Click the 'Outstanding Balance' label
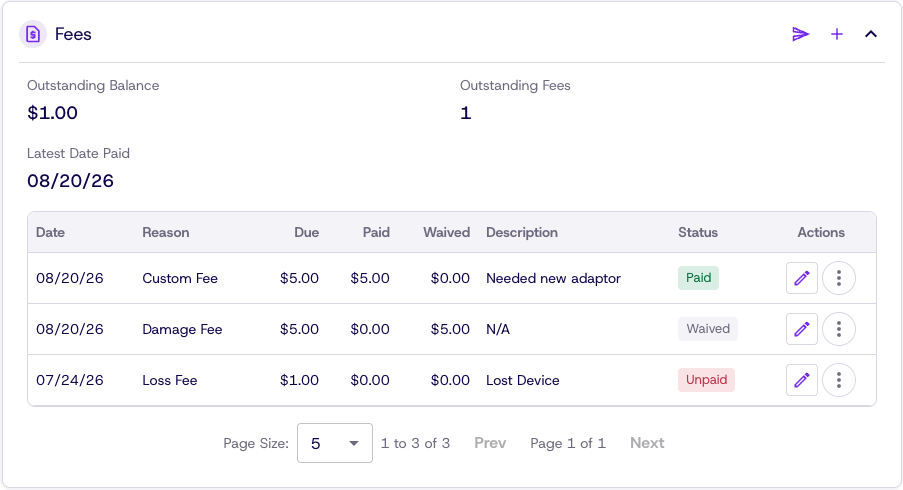The image size is (903, 490). 93,85
